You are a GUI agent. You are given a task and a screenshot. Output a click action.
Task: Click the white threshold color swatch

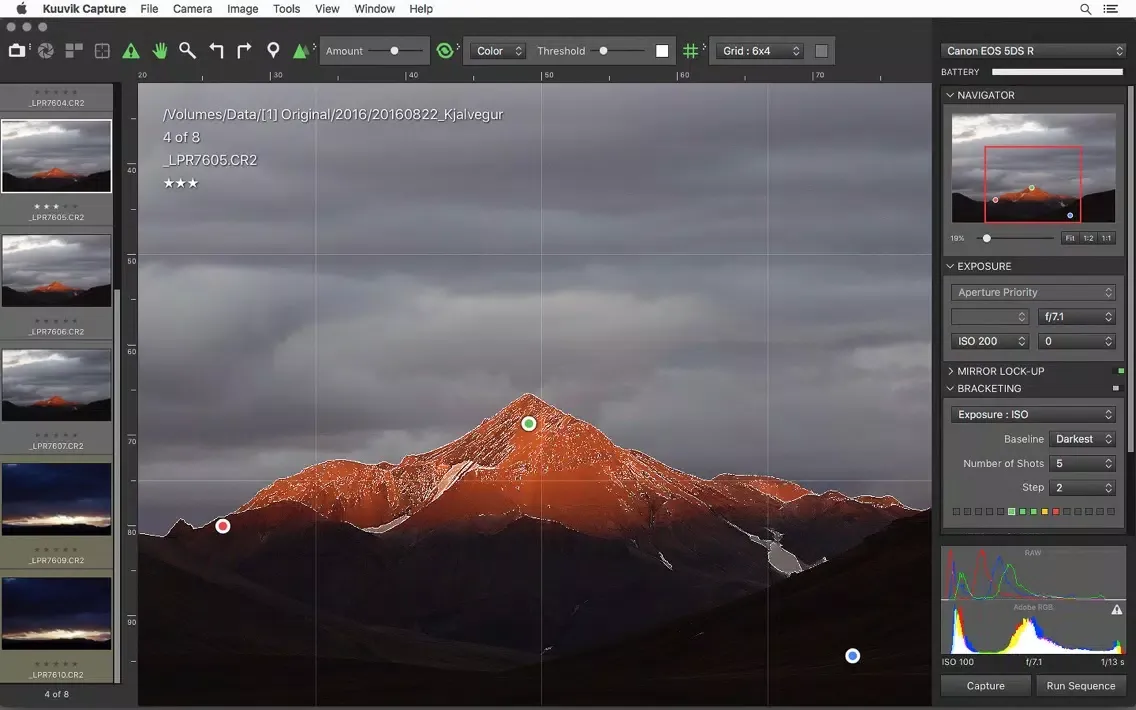pos(662,51)
